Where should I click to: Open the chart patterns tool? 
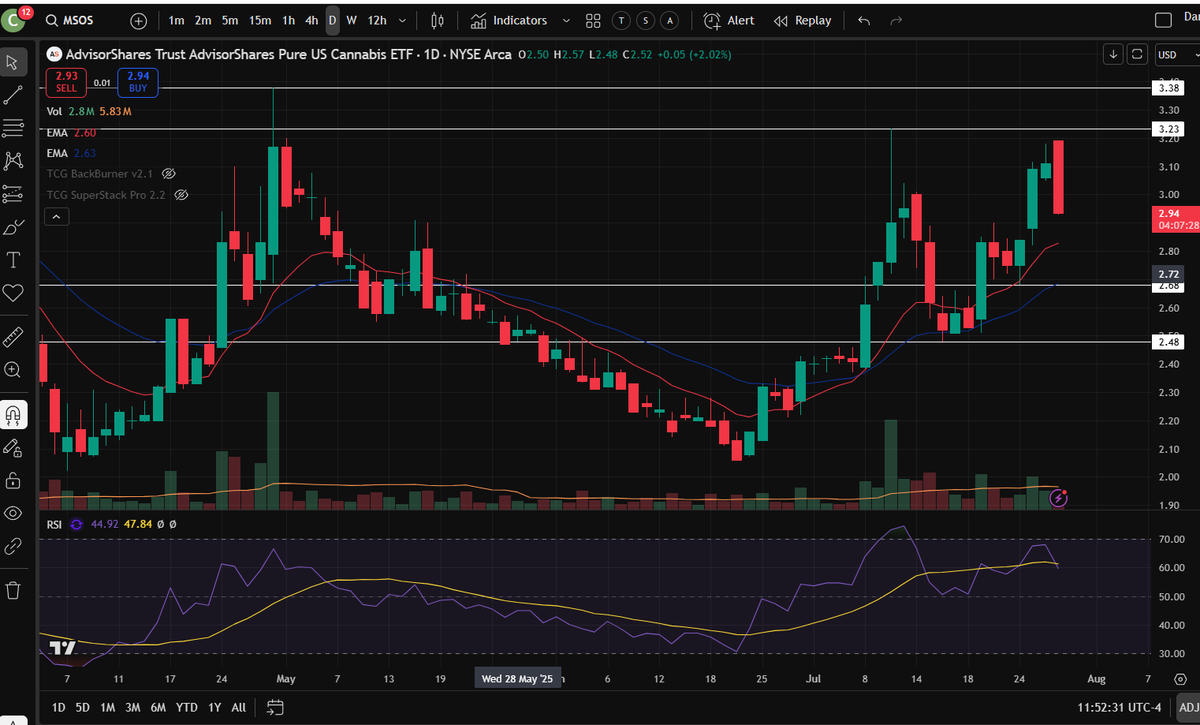(13, 160)
